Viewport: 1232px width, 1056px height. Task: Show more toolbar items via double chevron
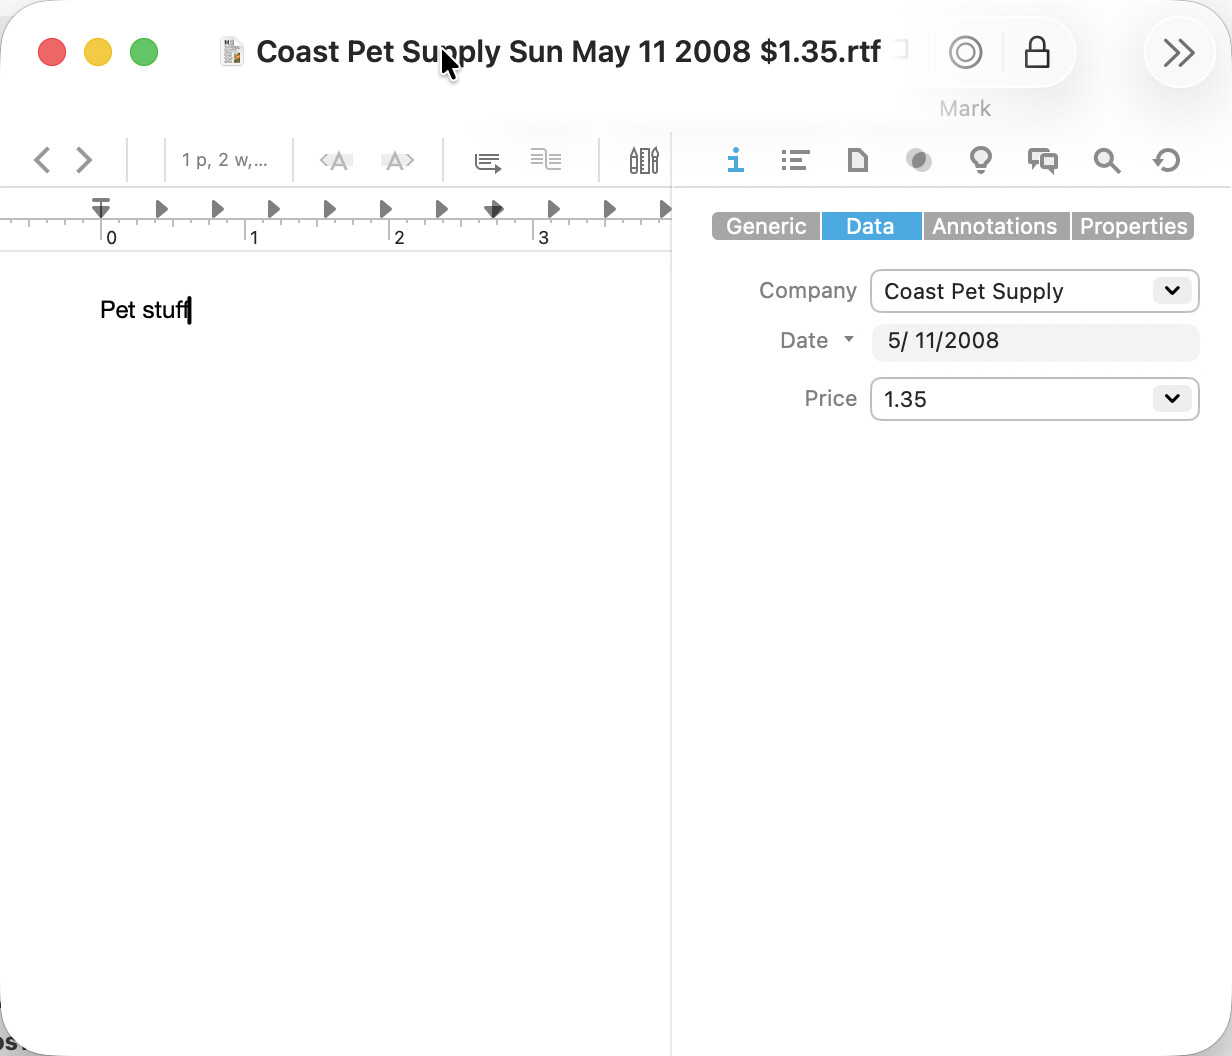point(1179,53)
